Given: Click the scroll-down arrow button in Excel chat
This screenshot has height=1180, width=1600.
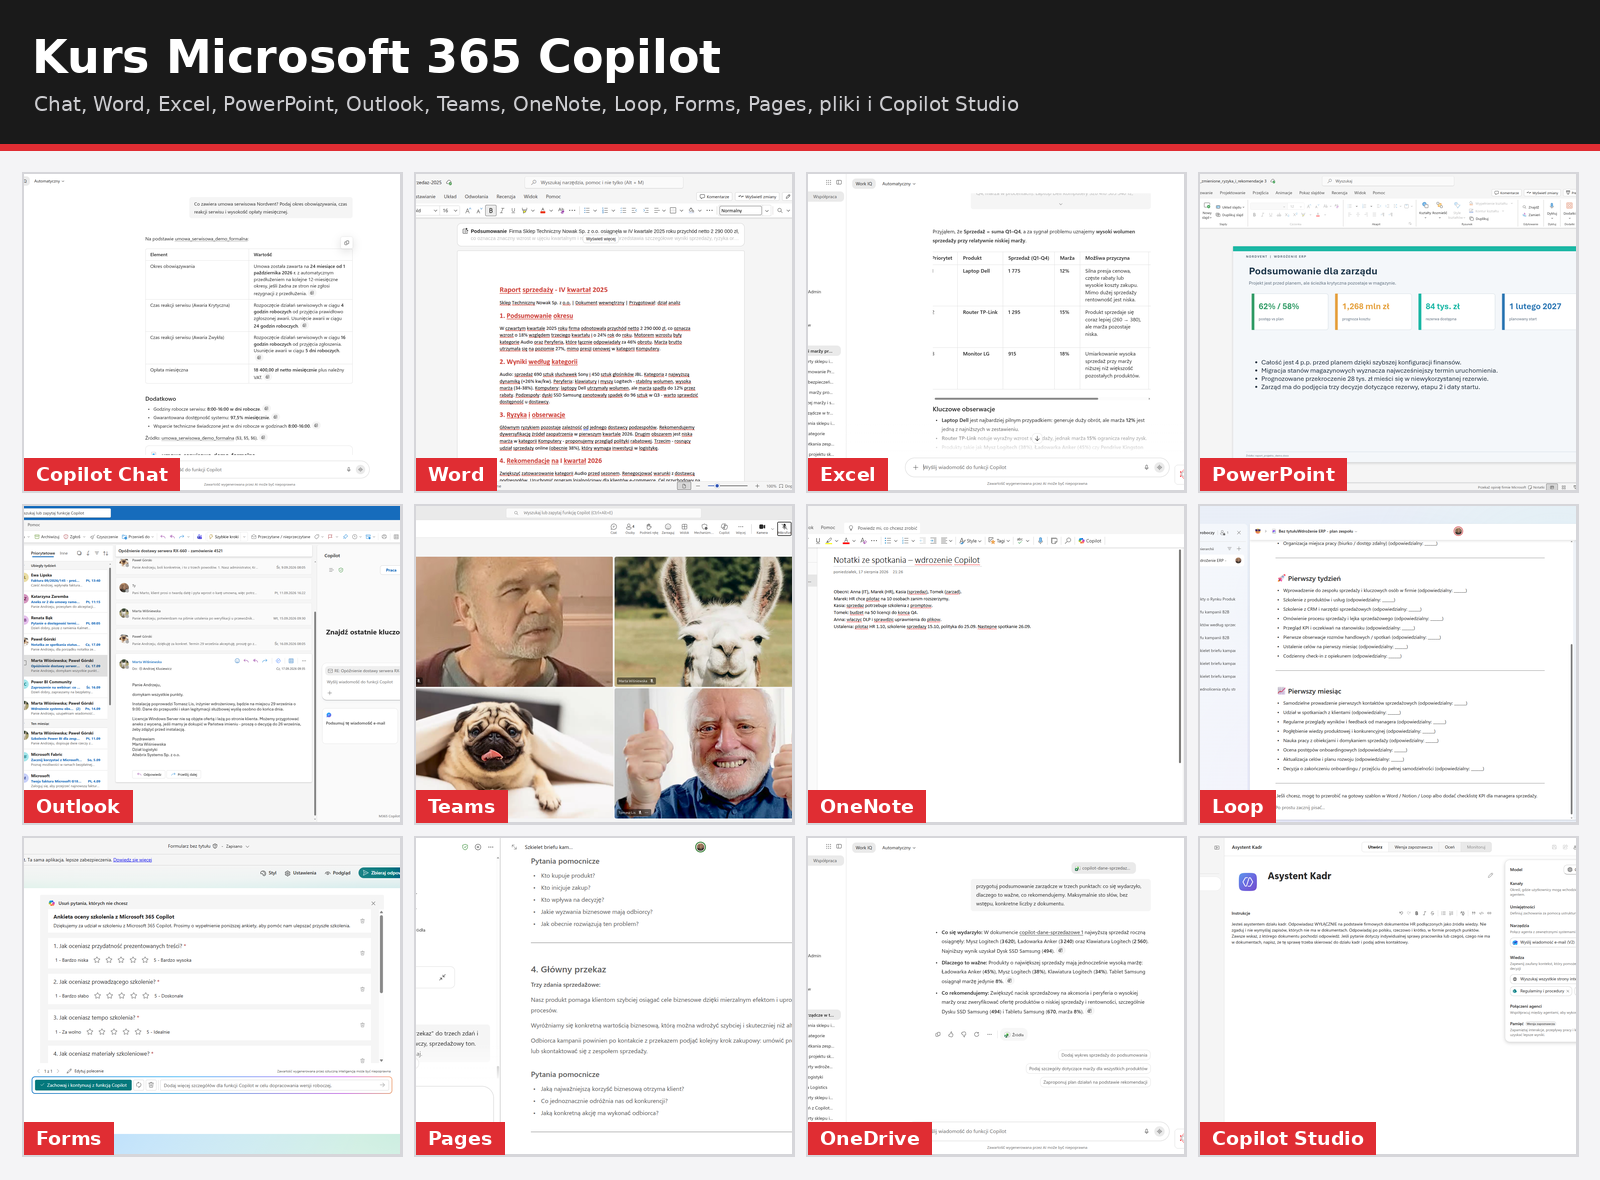Looking at the screenshot, I should tap(1037, 438).
